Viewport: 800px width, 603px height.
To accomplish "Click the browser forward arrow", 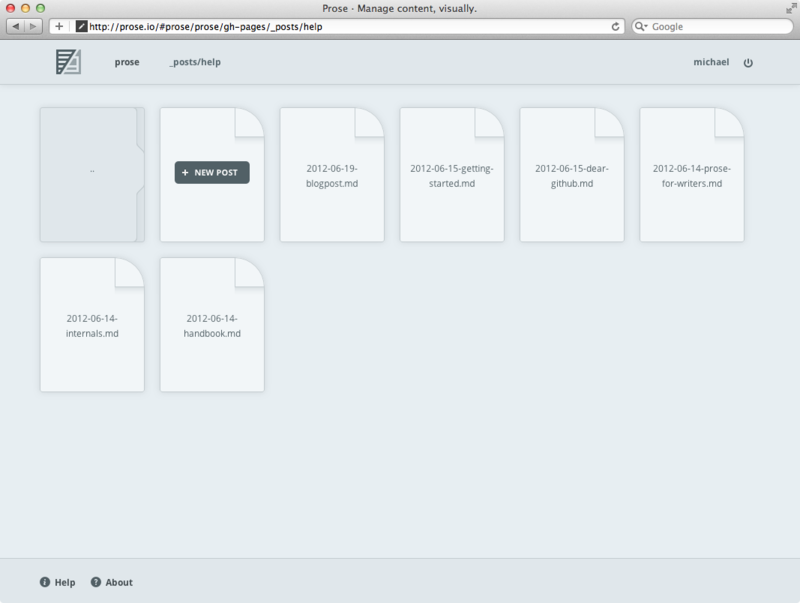I will (33, 27).
